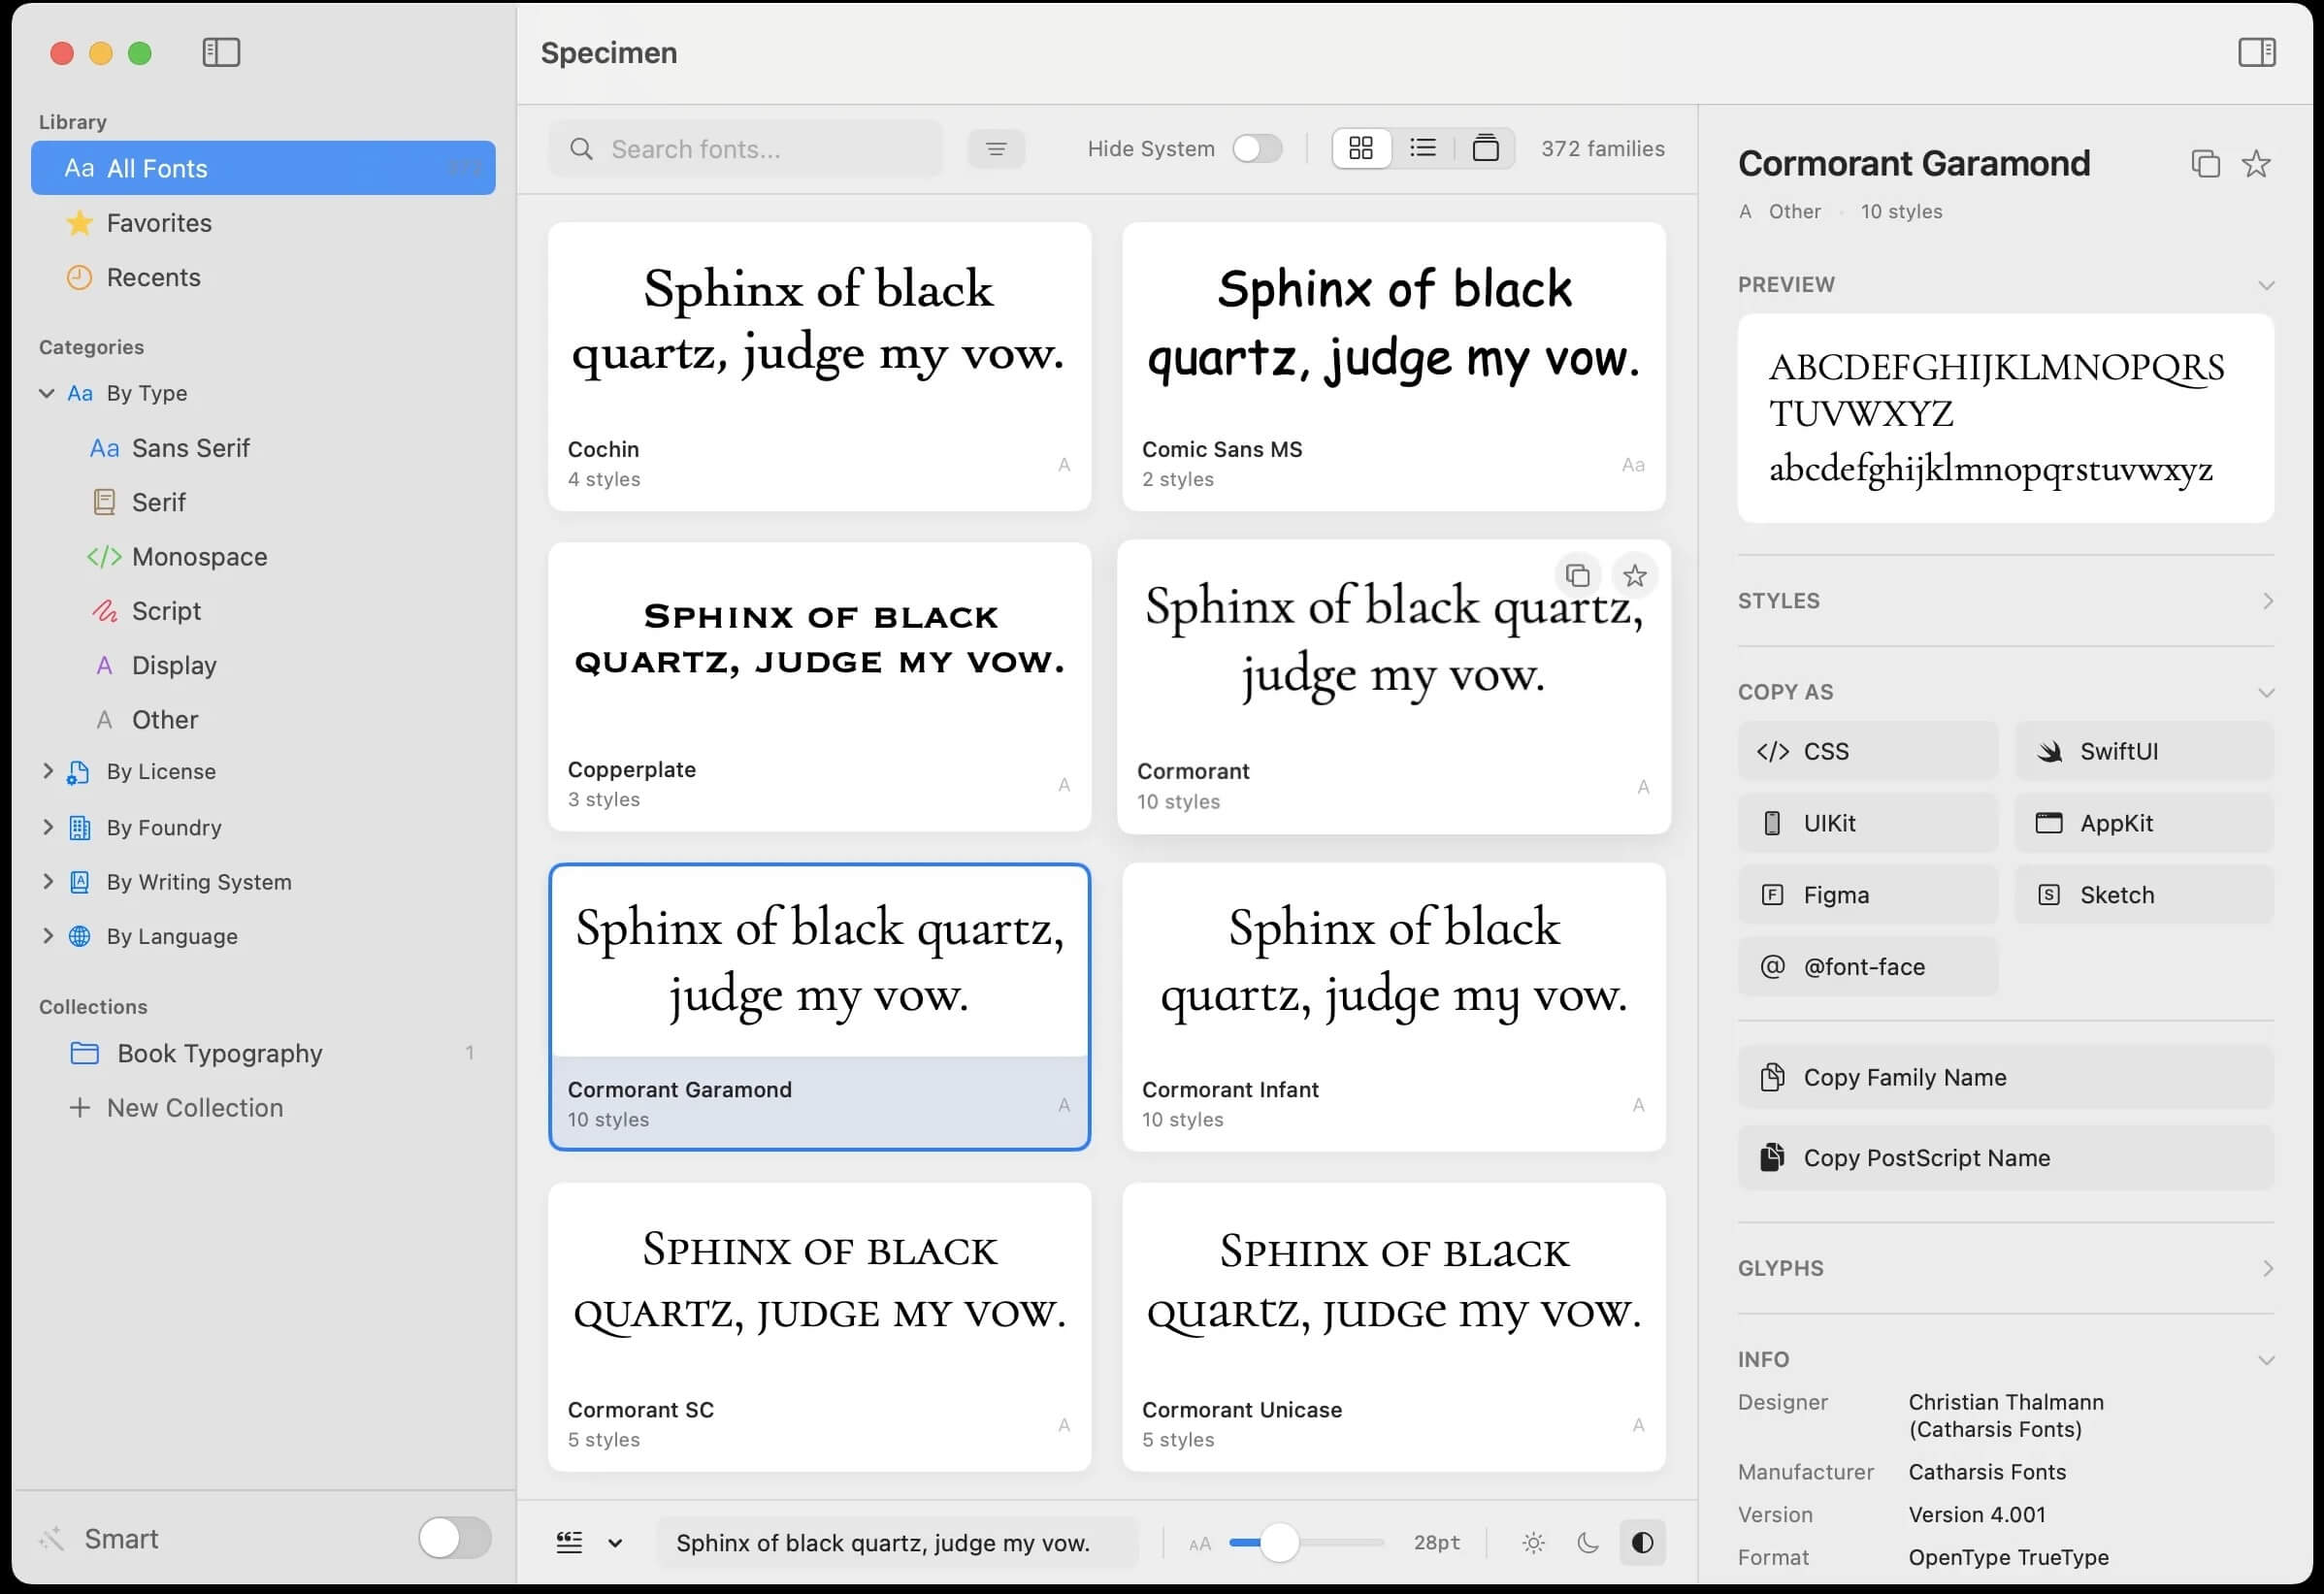Adjust the font size slider

pos(1278,1542)
